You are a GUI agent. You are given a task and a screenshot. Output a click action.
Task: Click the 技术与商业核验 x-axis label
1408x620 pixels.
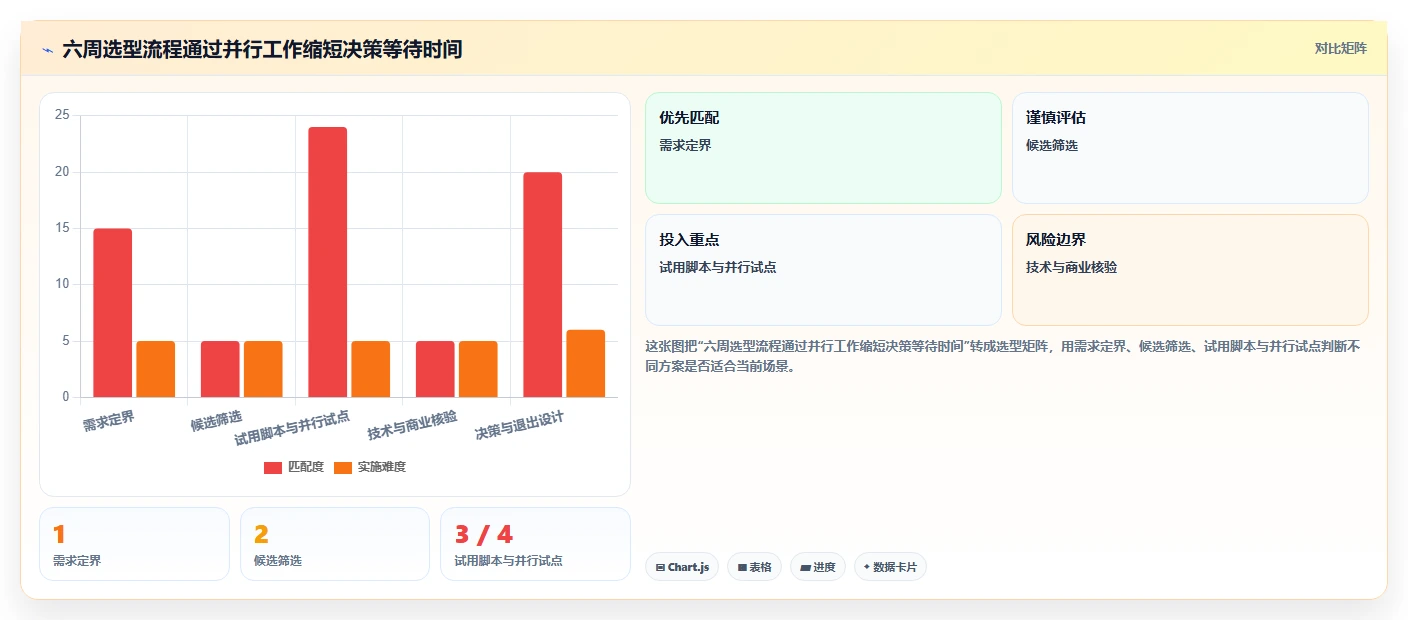[412, 426]
